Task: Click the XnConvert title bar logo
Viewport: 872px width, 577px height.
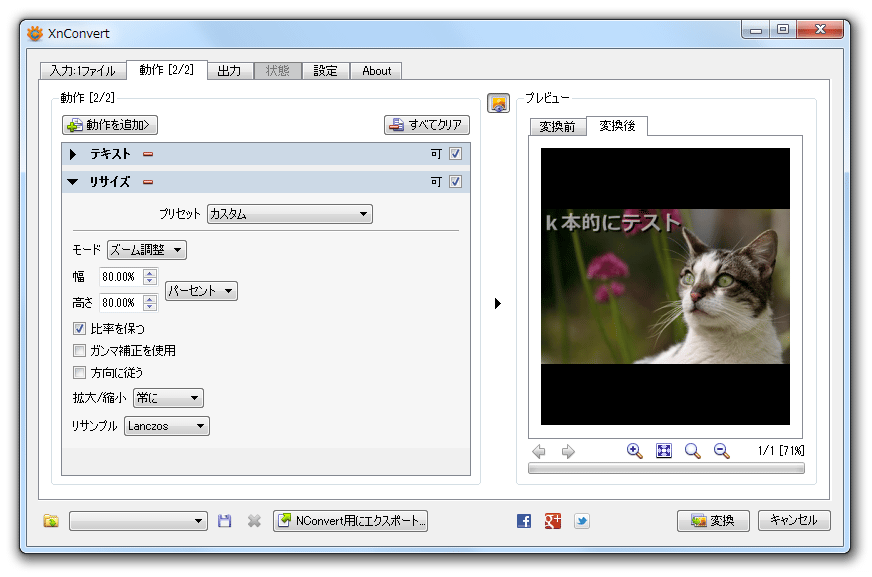Action: pos(35,33)
